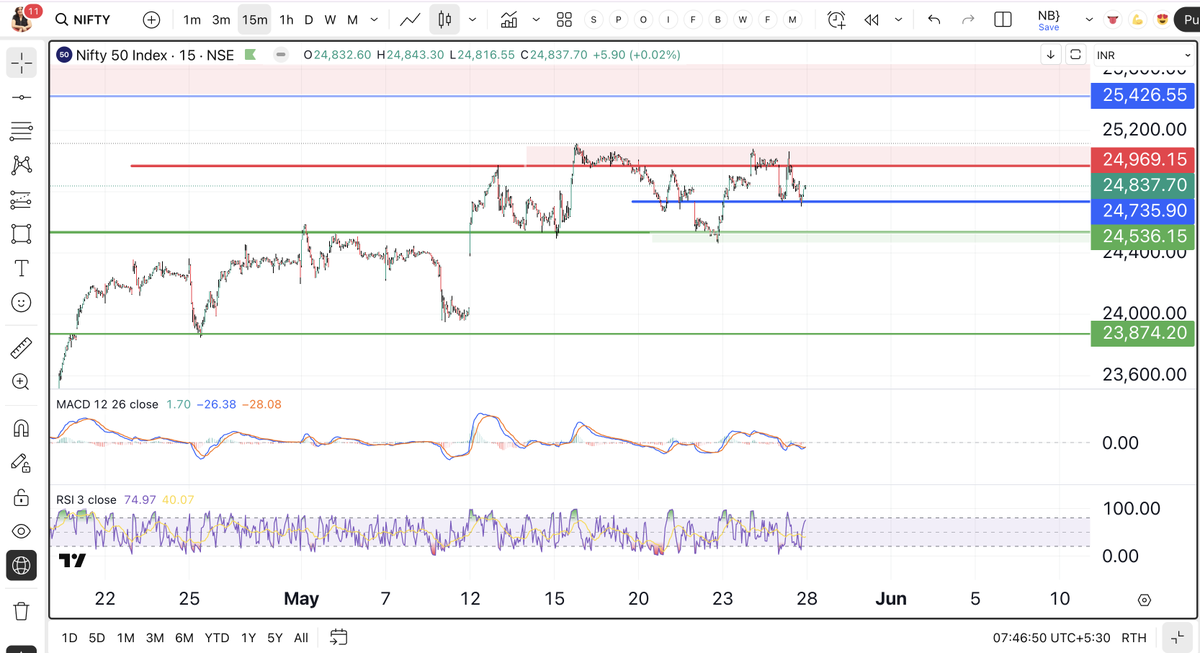Image resolution: width=1200 pixels, height=653 pixels.
Task: Expand extra intervals chevron after M
Action: click(x=373, y=19)
